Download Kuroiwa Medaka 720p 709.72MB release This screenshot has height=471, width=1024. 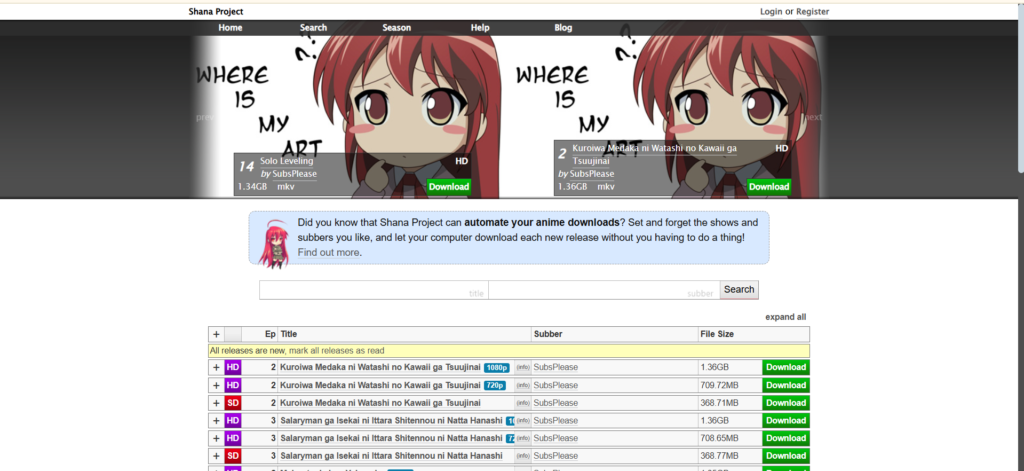786,385
